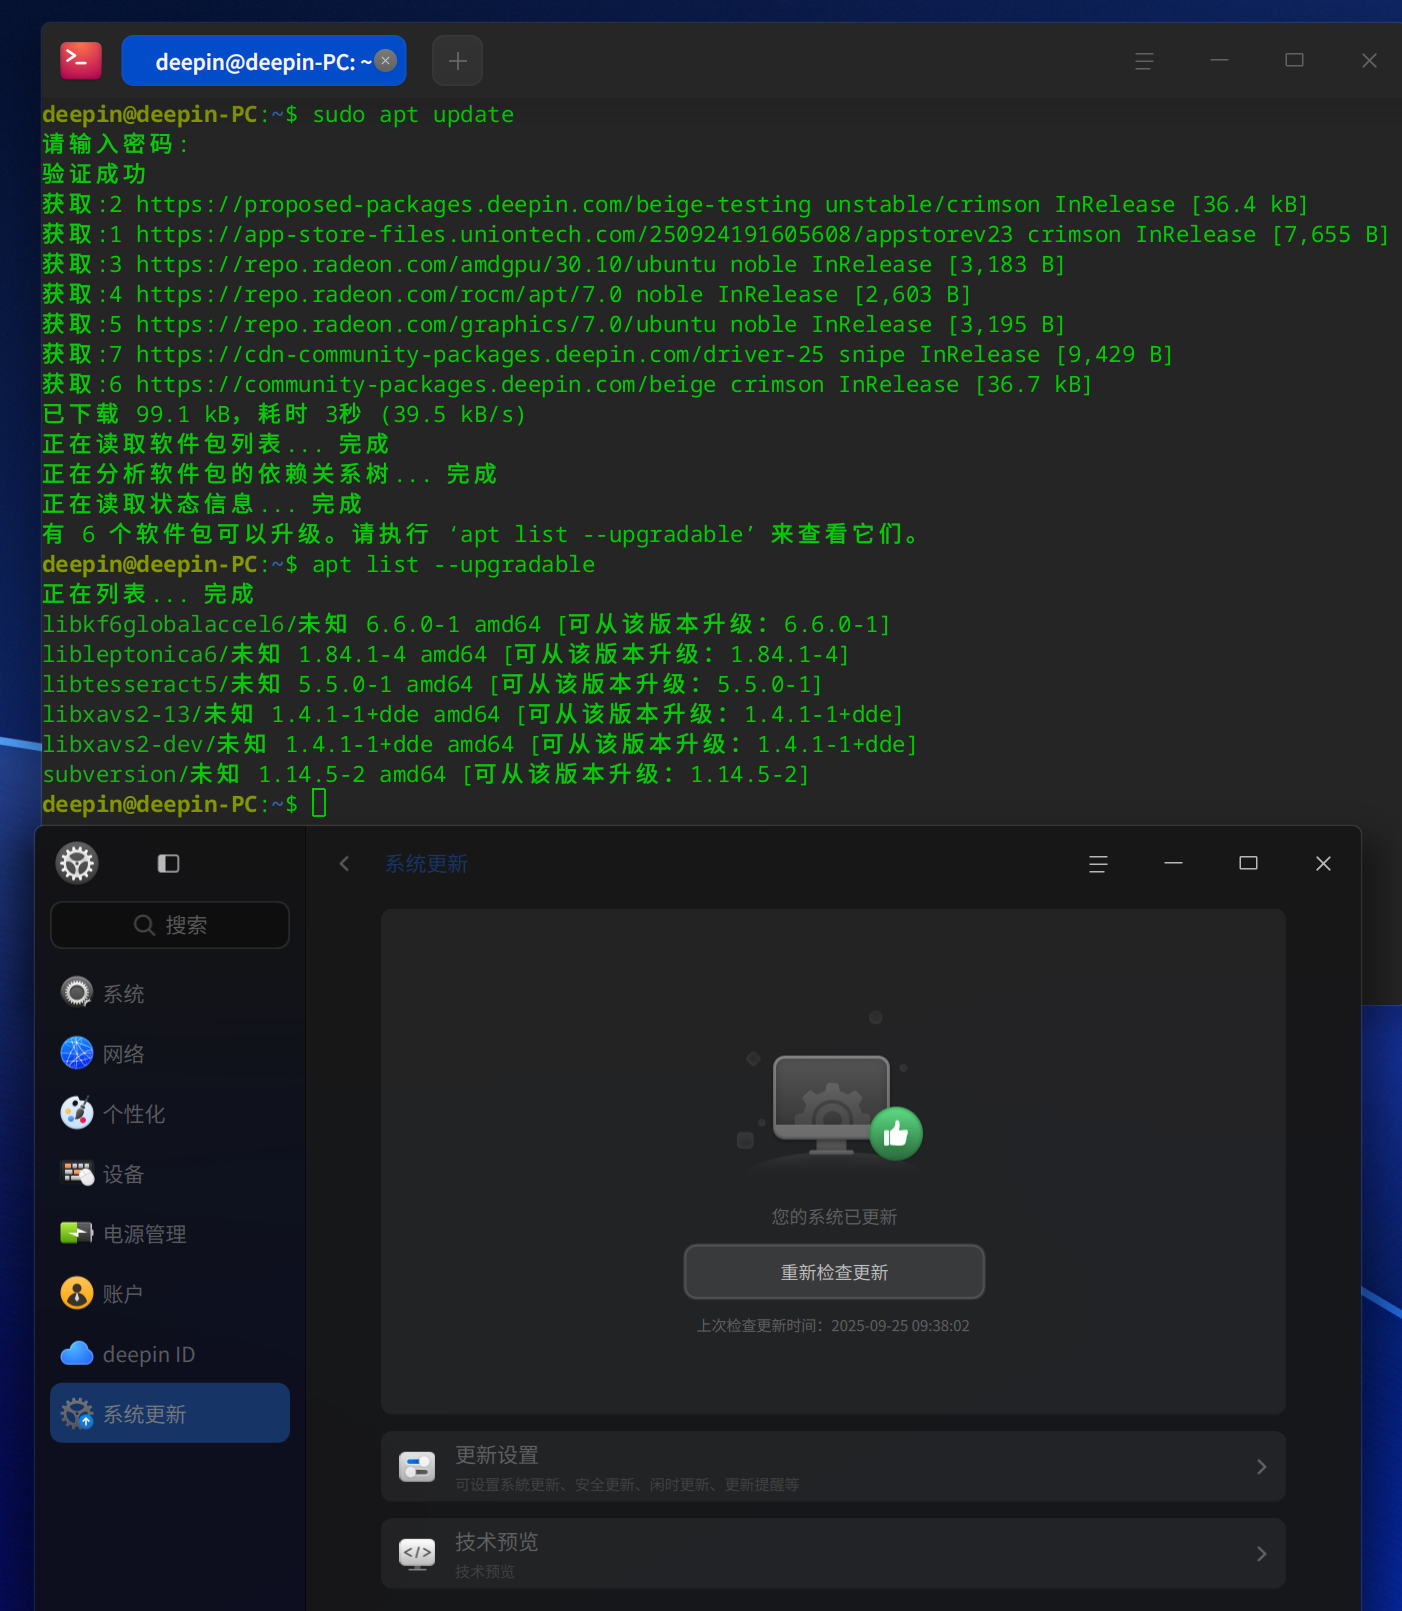The height and width of the screenshot is (1611, 1402).
Task: Click the search field in Control Center
Action: (x=170, y=925)
